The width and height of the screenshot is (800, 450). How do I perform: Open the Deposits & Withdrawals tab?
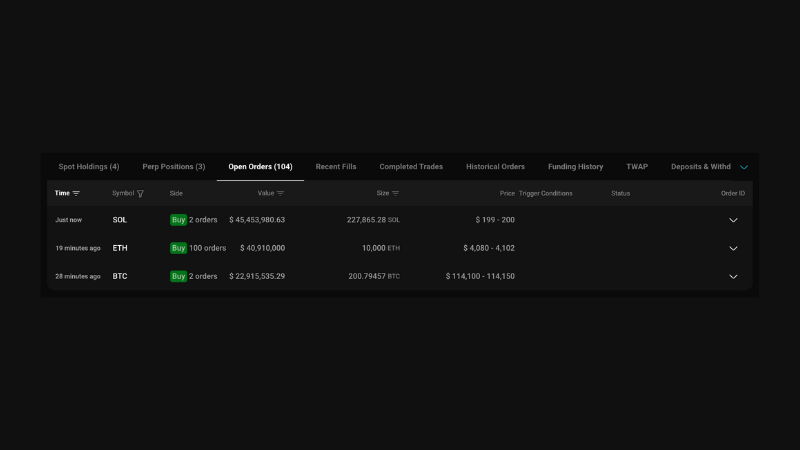tap(700, 167)
